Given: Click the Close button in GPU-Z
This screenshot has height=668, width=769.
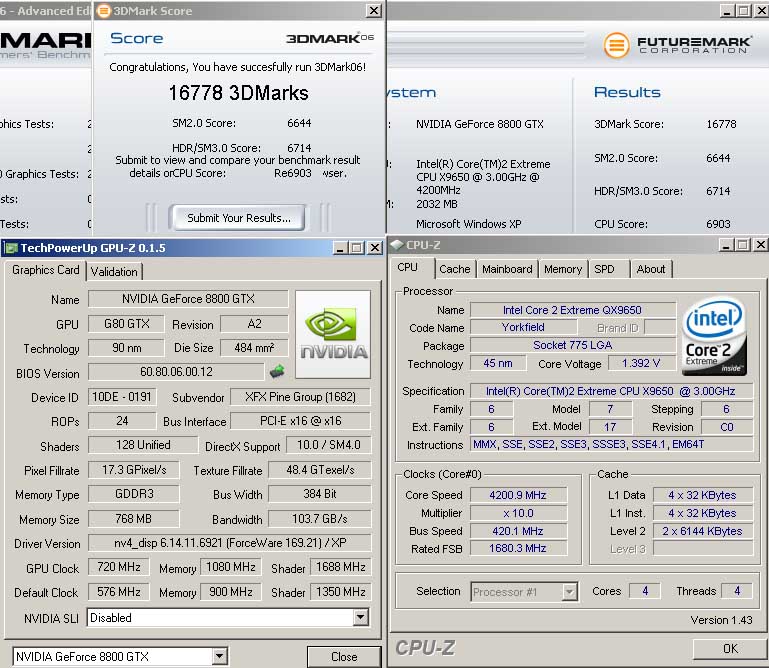Looking at the screenshot, I should [344, 657].
